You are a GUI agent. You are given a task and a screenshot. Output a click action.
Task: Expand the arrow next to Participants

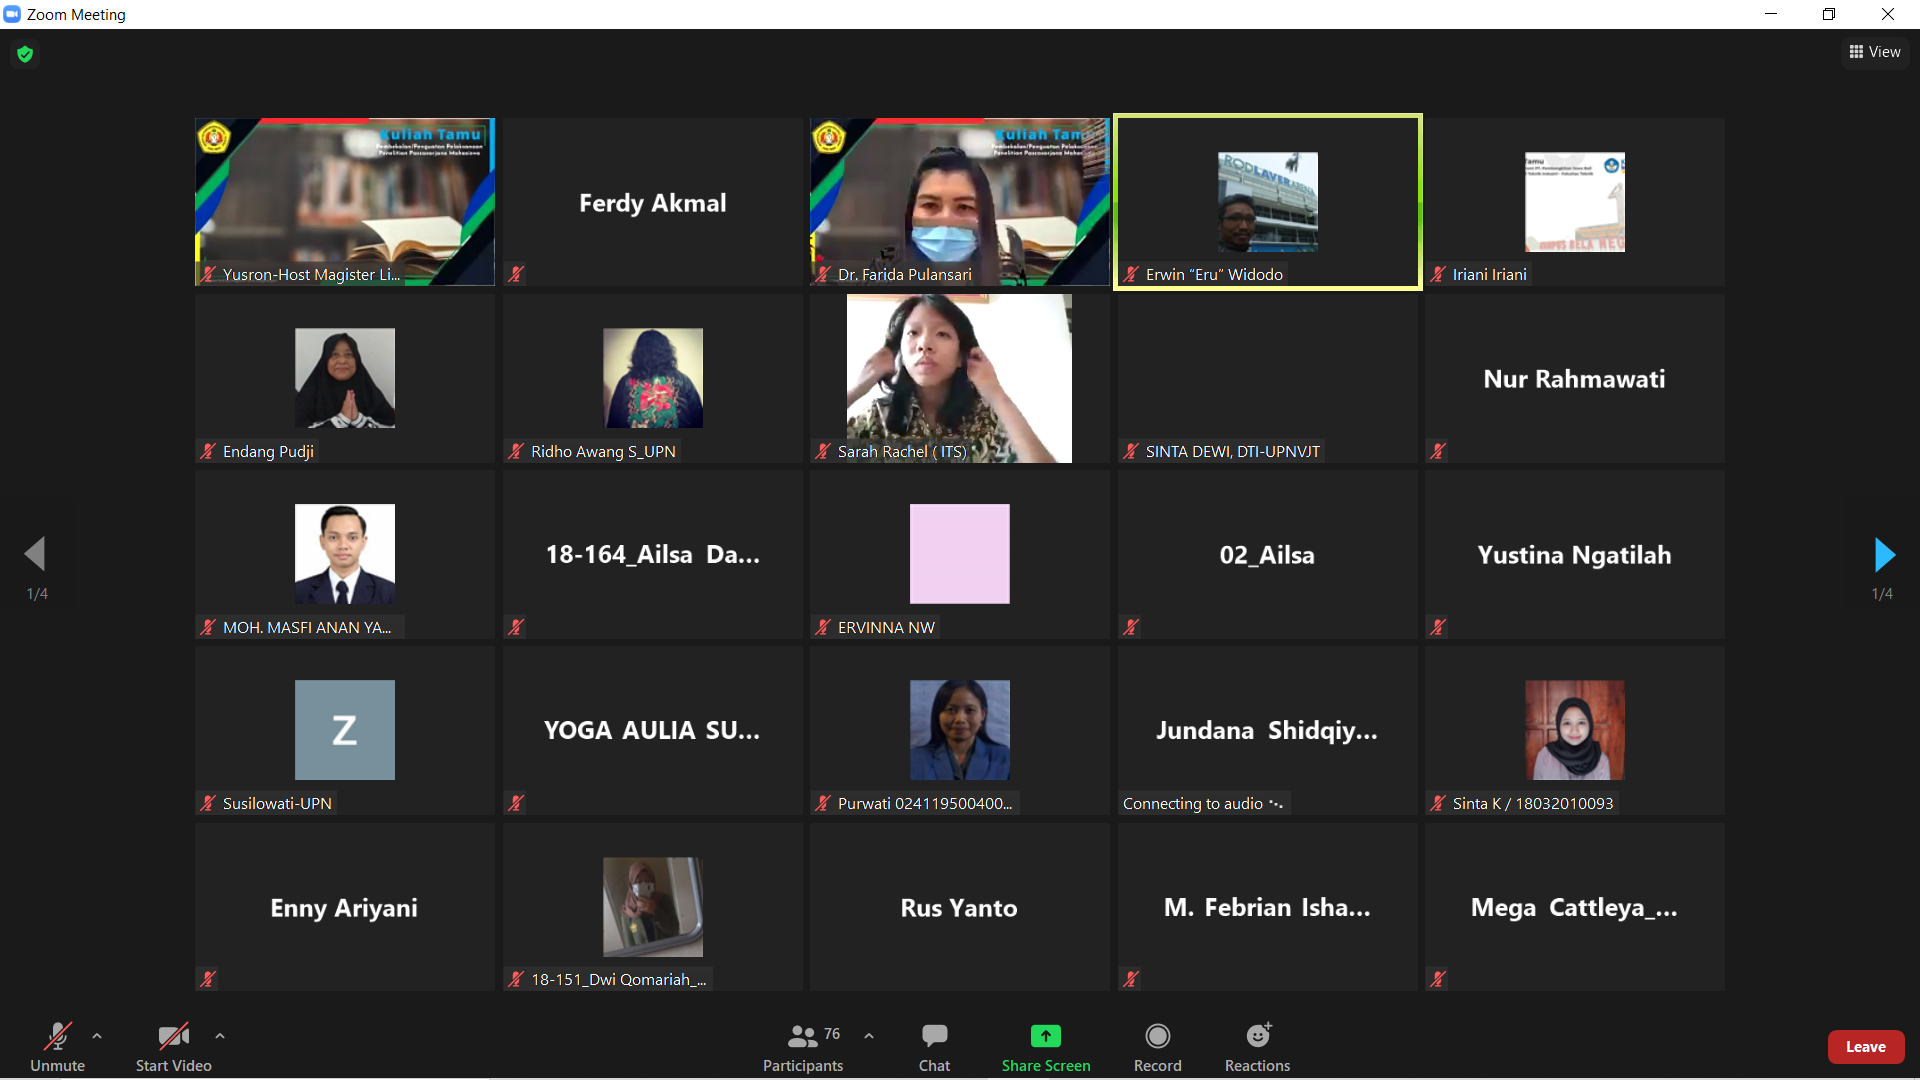[x=869, y=1036]
